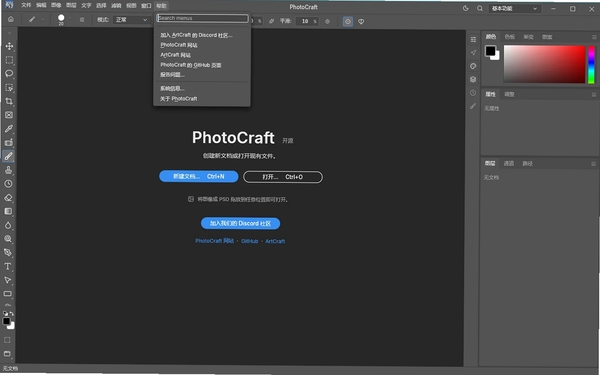The image size is (600, 375).
Task: Switch to the 通道 tab
Action: 509,163
